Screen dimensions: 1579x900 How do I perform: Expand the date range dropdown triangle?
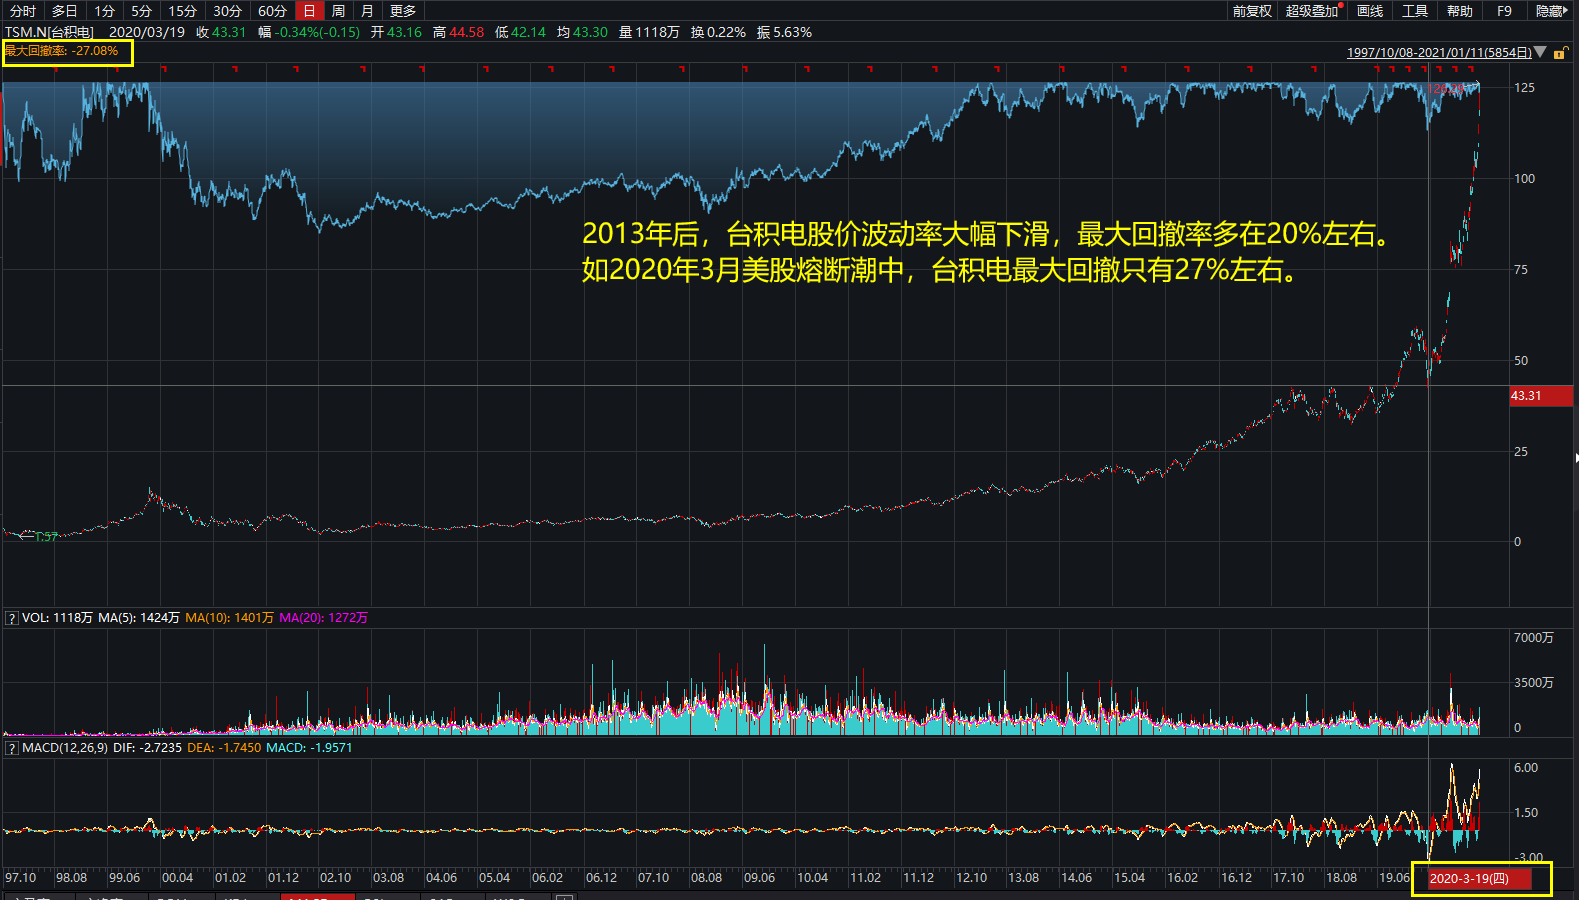pyautogui.click(x=1540, y=52)
